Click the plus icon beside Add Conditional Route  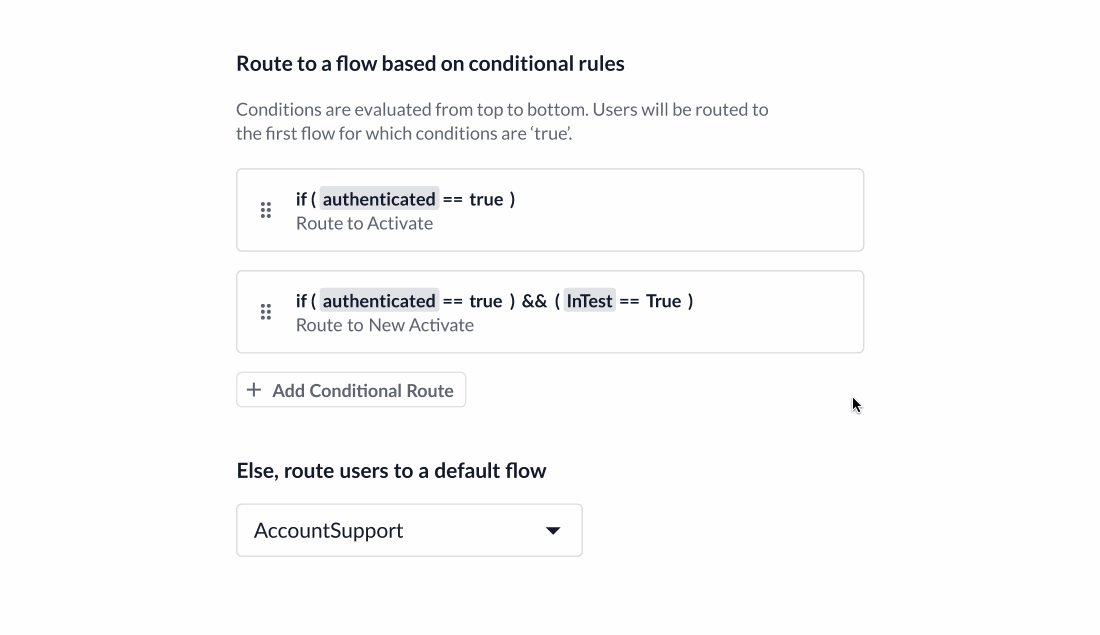(x=254, y=390)
